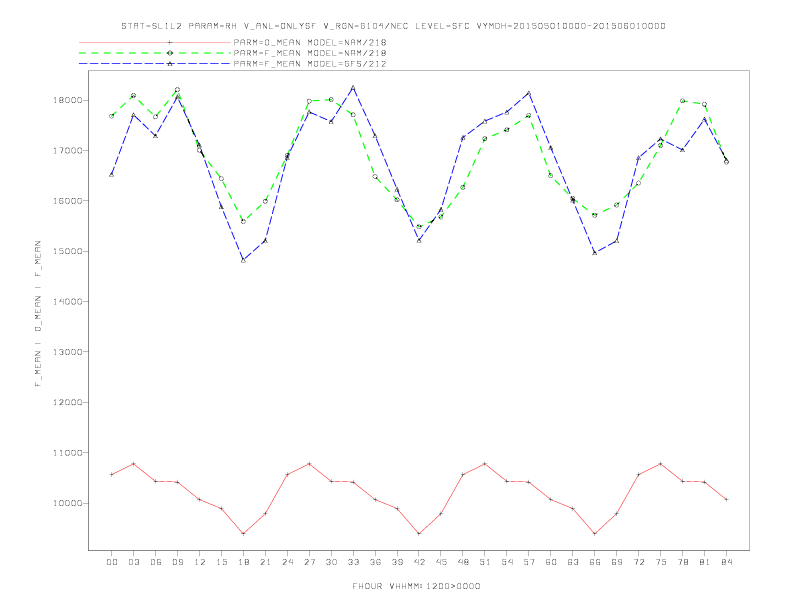The height and width of the screenshot is (612, 792).
Task: Click x-axis forecast hour label 57
Action: pos(529,562)
